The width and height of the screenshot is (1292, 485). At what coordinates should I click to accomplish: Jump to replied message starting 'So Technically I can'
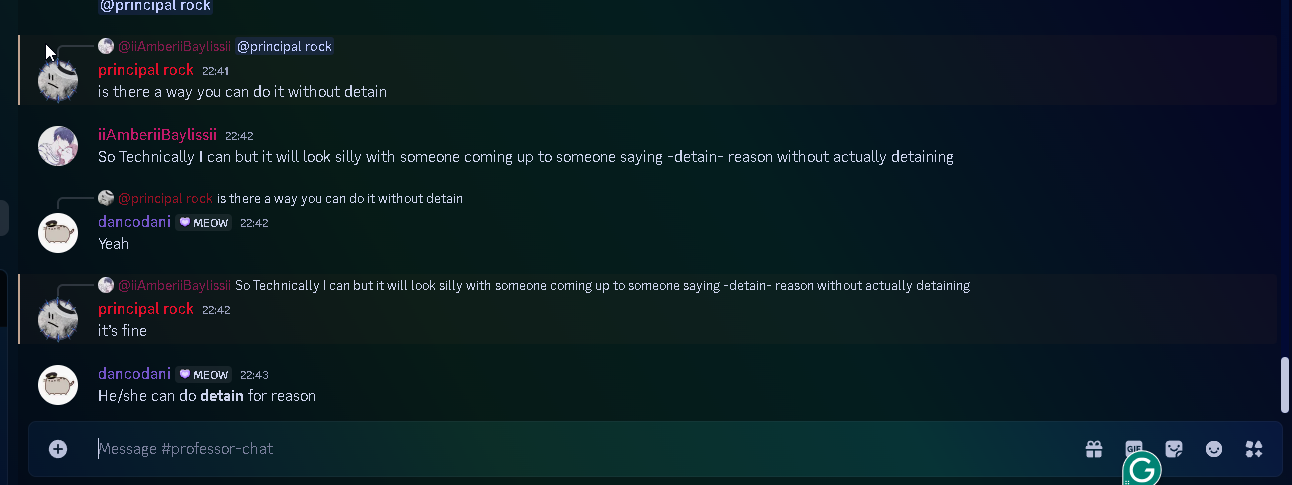(x=602, y=286)
